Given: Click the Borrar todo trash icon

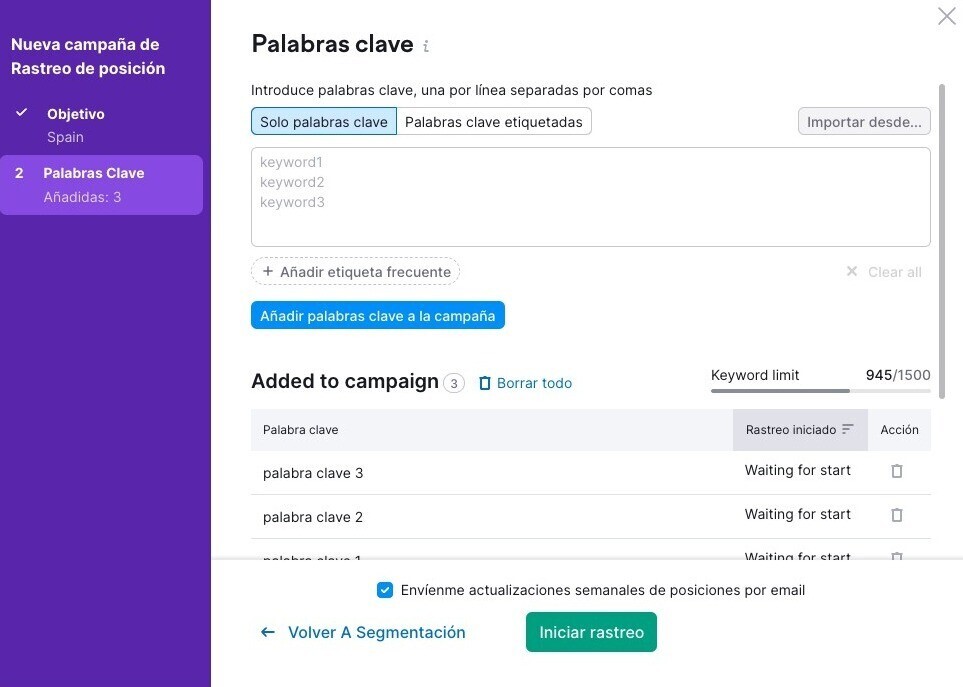Looking at the screenshot, I should tap(485, 383).
